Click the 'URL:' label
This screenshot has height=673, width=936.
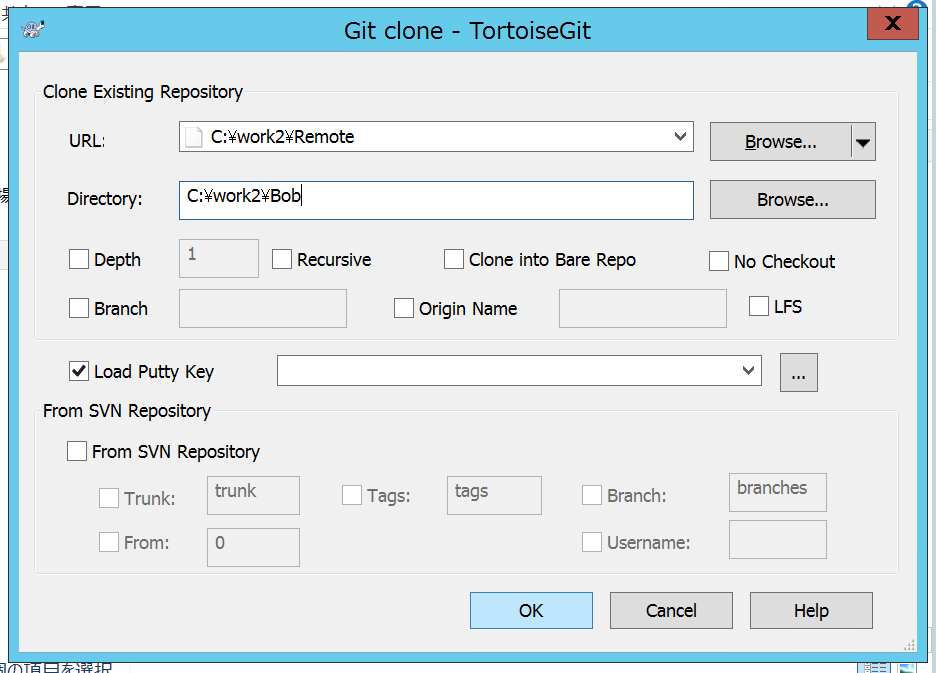87,141
